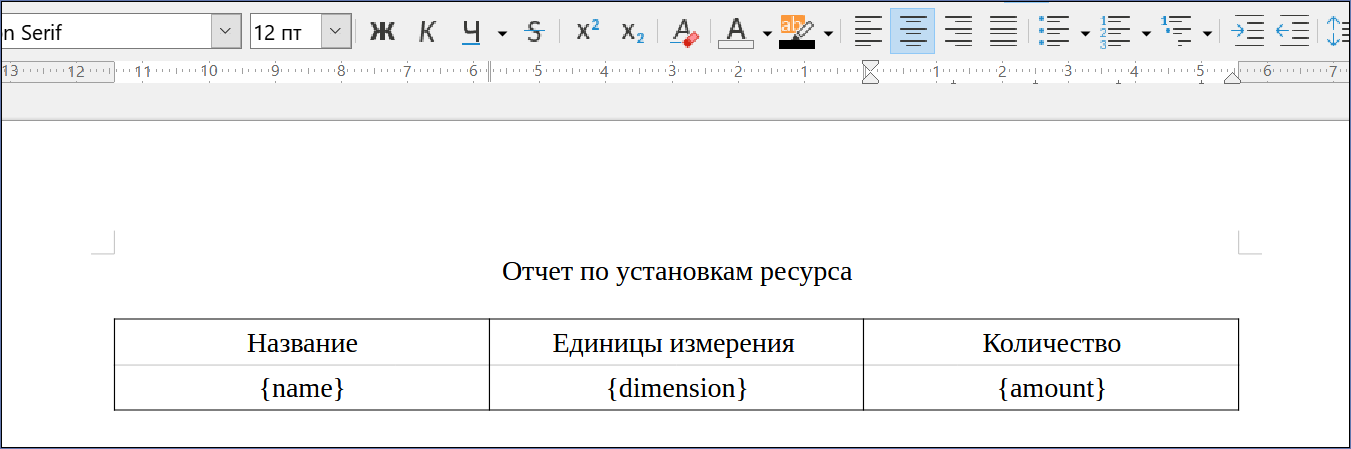Click the 'Количество' header cell

point(1051,343)
